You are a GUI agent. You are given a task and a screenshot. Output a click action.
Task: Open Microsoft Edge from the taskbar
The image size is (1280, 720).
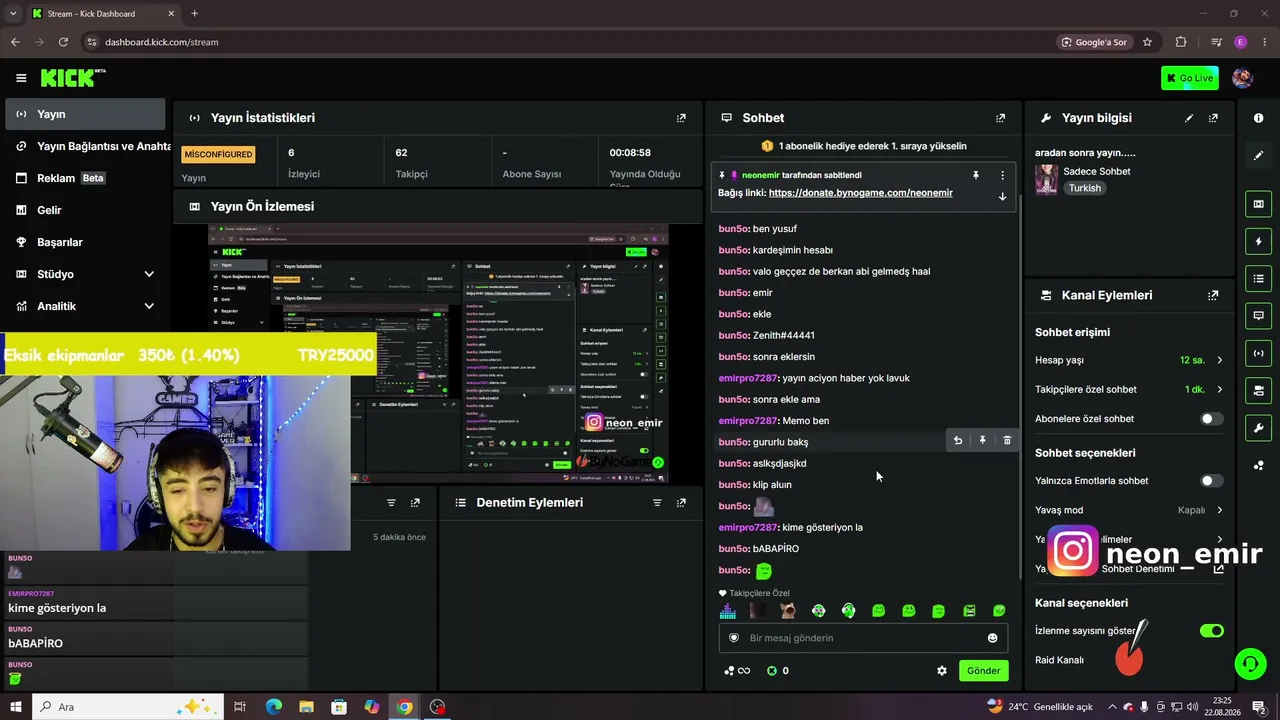tap(273, 707)
